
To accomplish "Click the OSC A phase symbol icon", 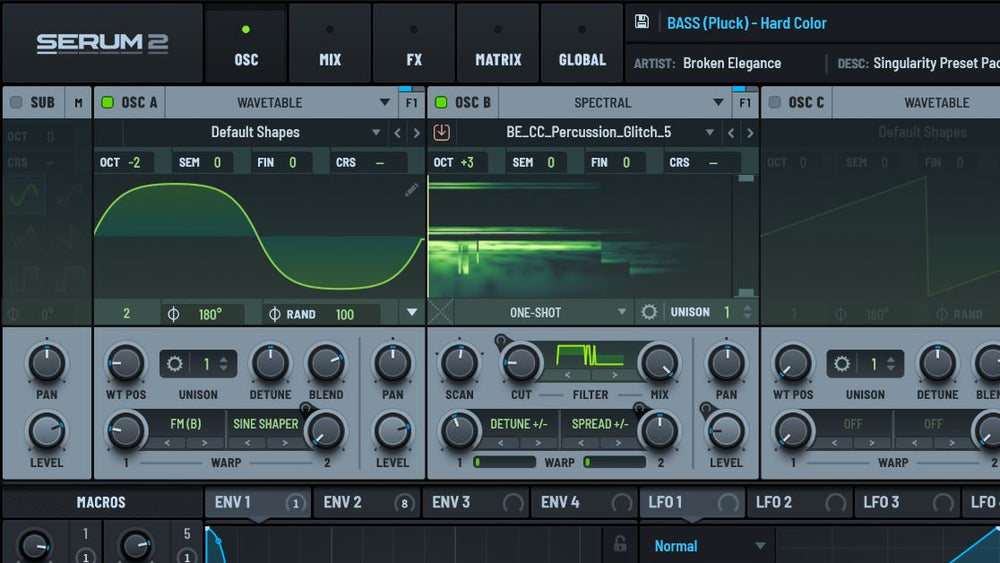I will [x=173, y=314].
